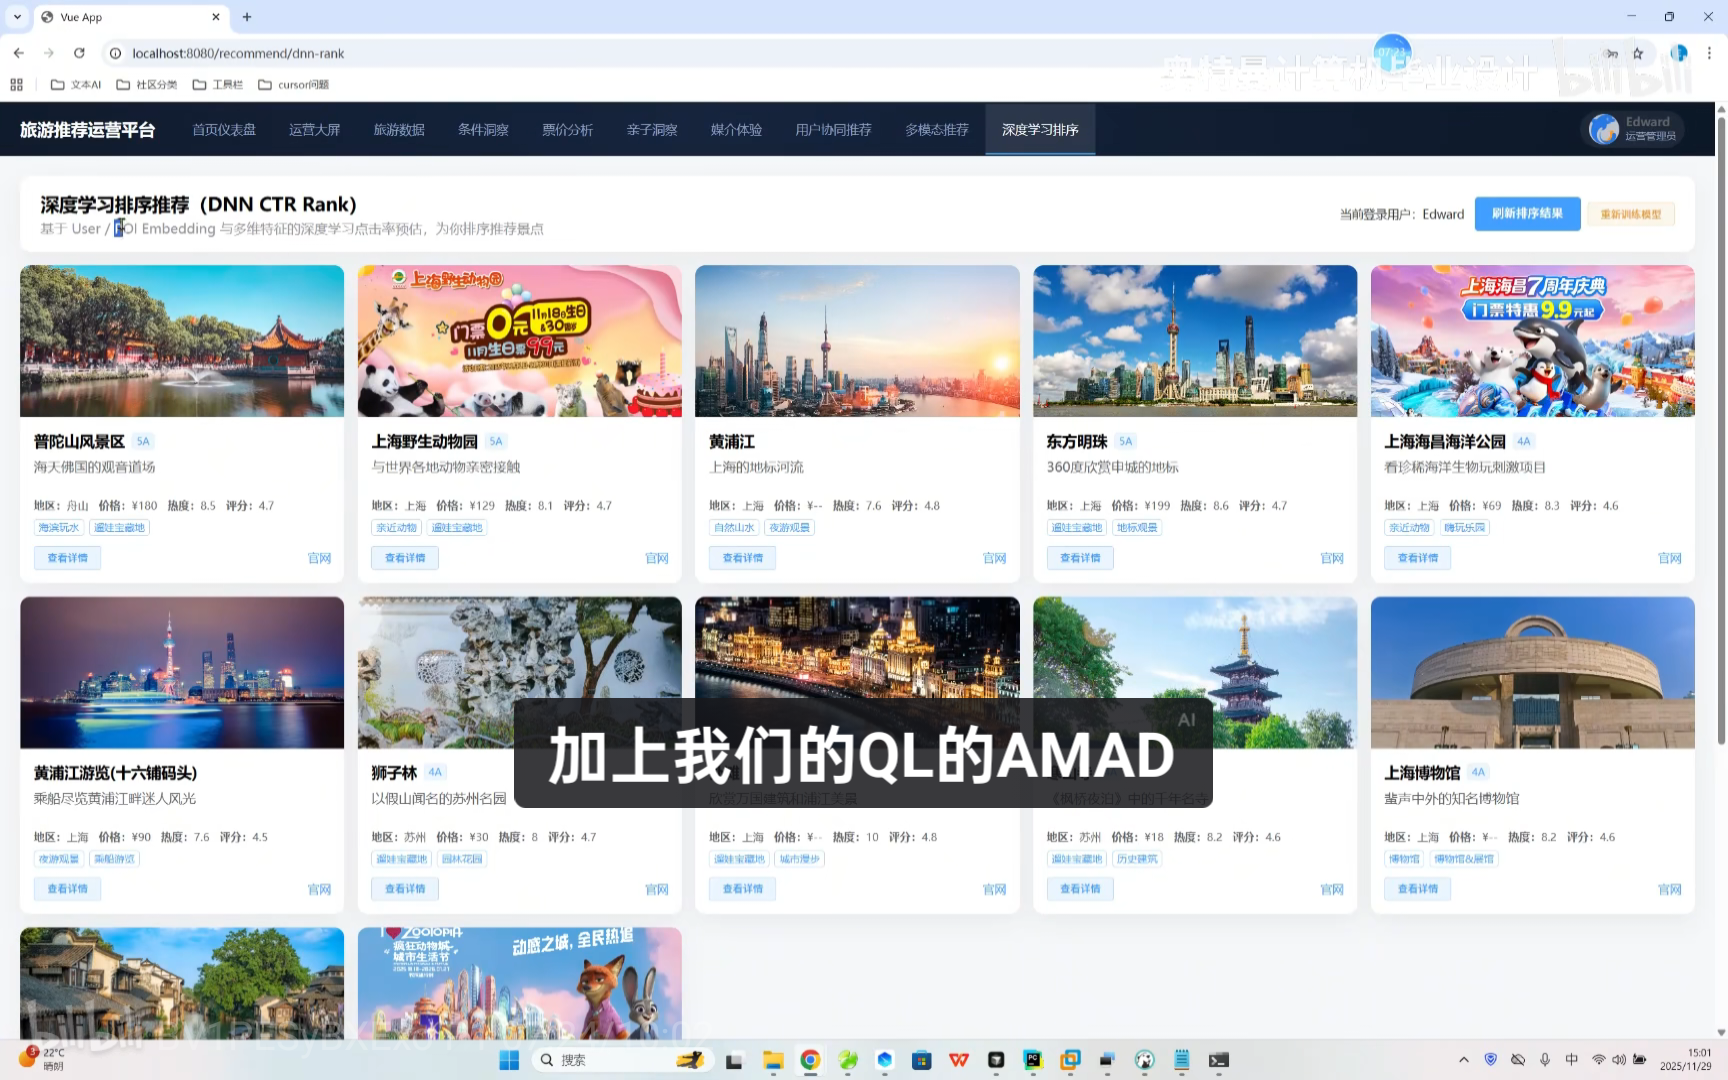This screenshot has width=1728, height=1080.
Task: Open PyCharm from the taskbar
Action: pos(1033,1060)
